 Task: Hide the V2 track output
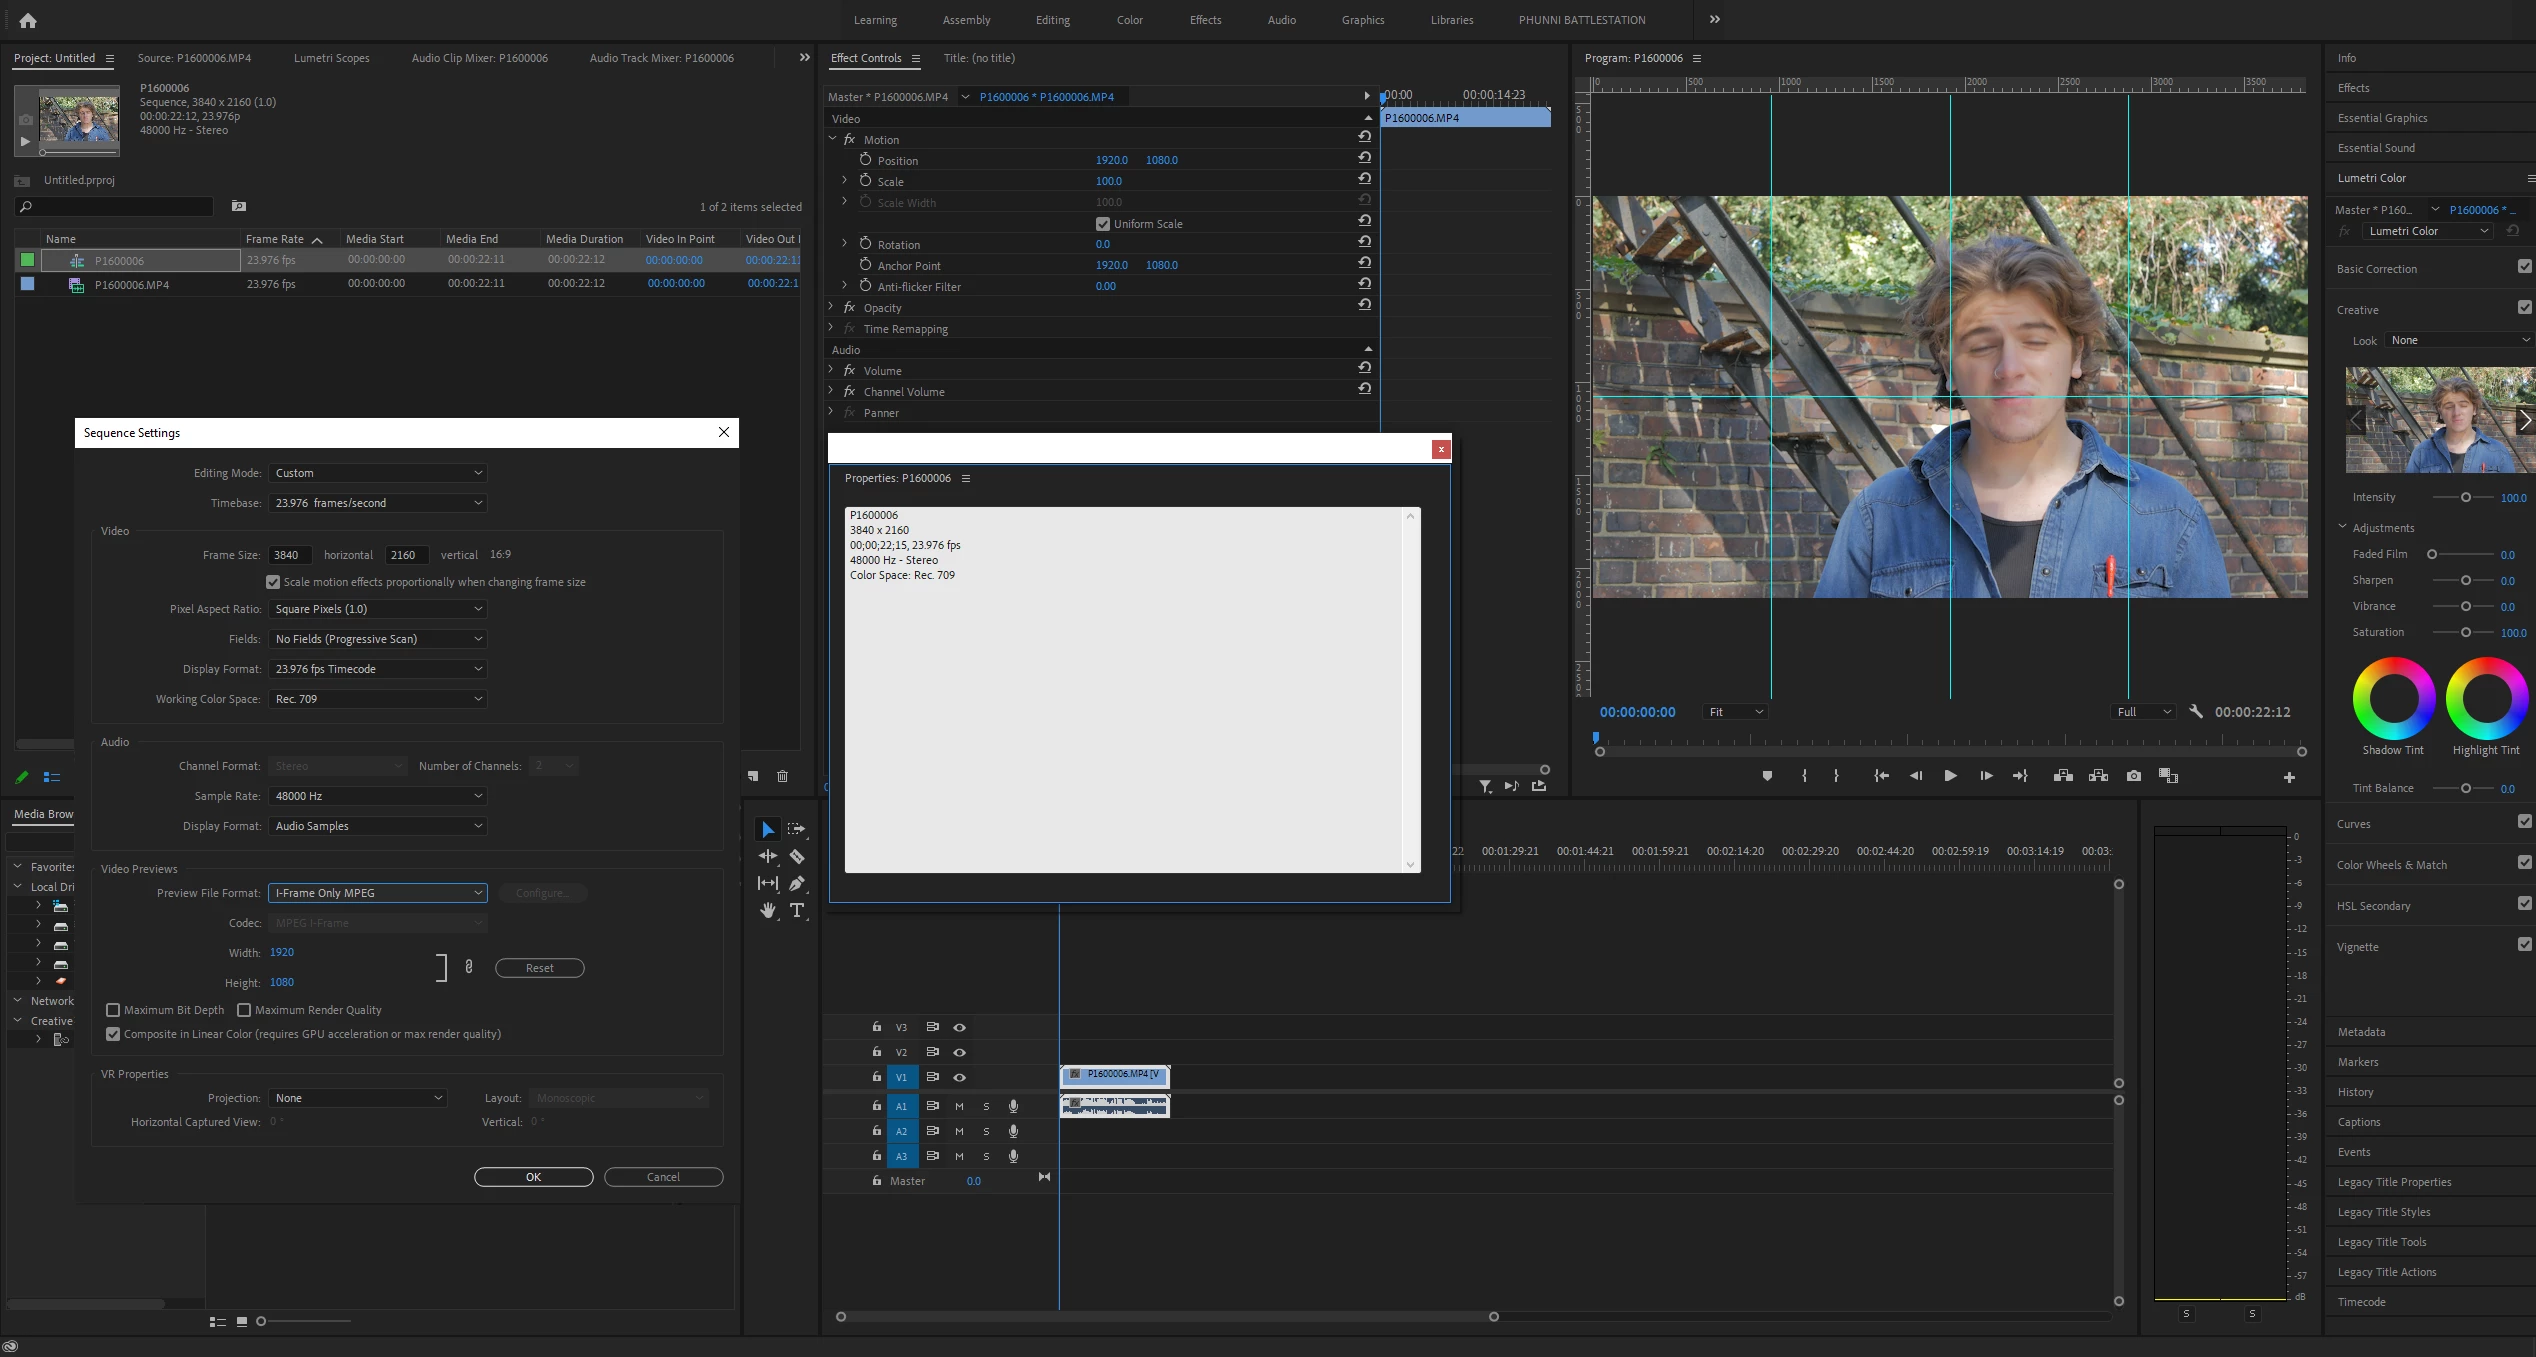coord(959,1052)
